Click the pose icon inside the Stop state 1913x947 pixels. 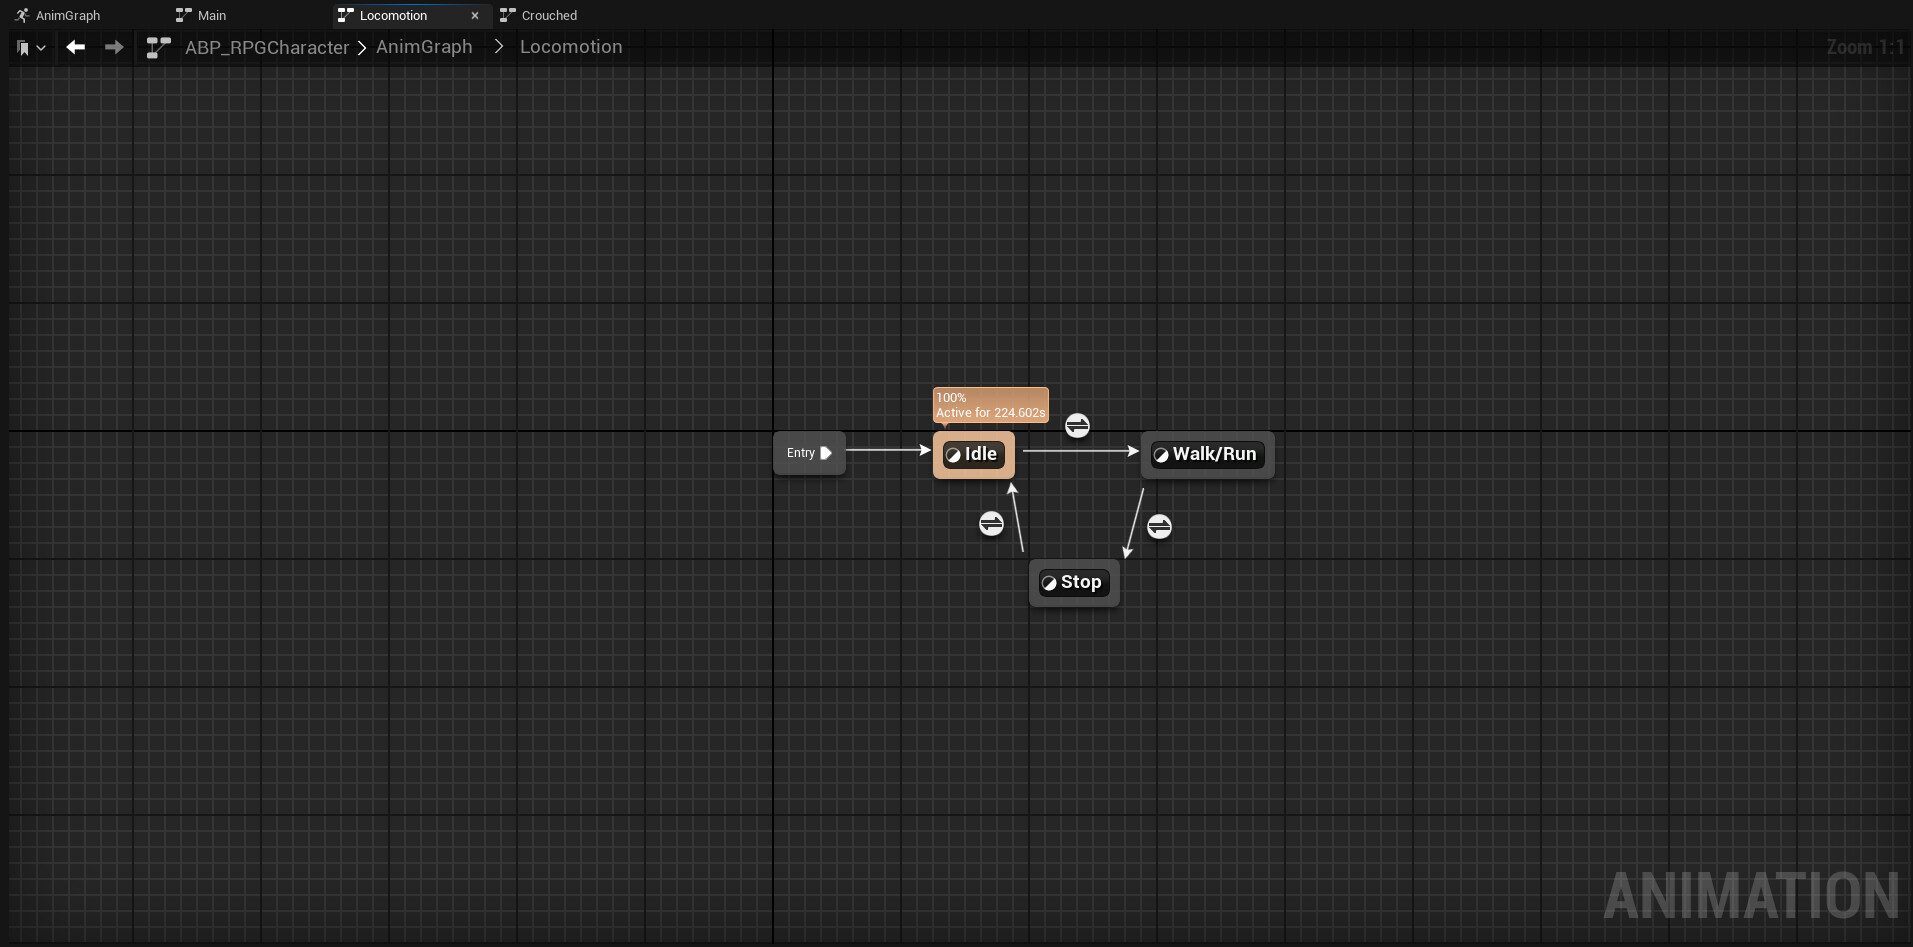(1051, 583)
